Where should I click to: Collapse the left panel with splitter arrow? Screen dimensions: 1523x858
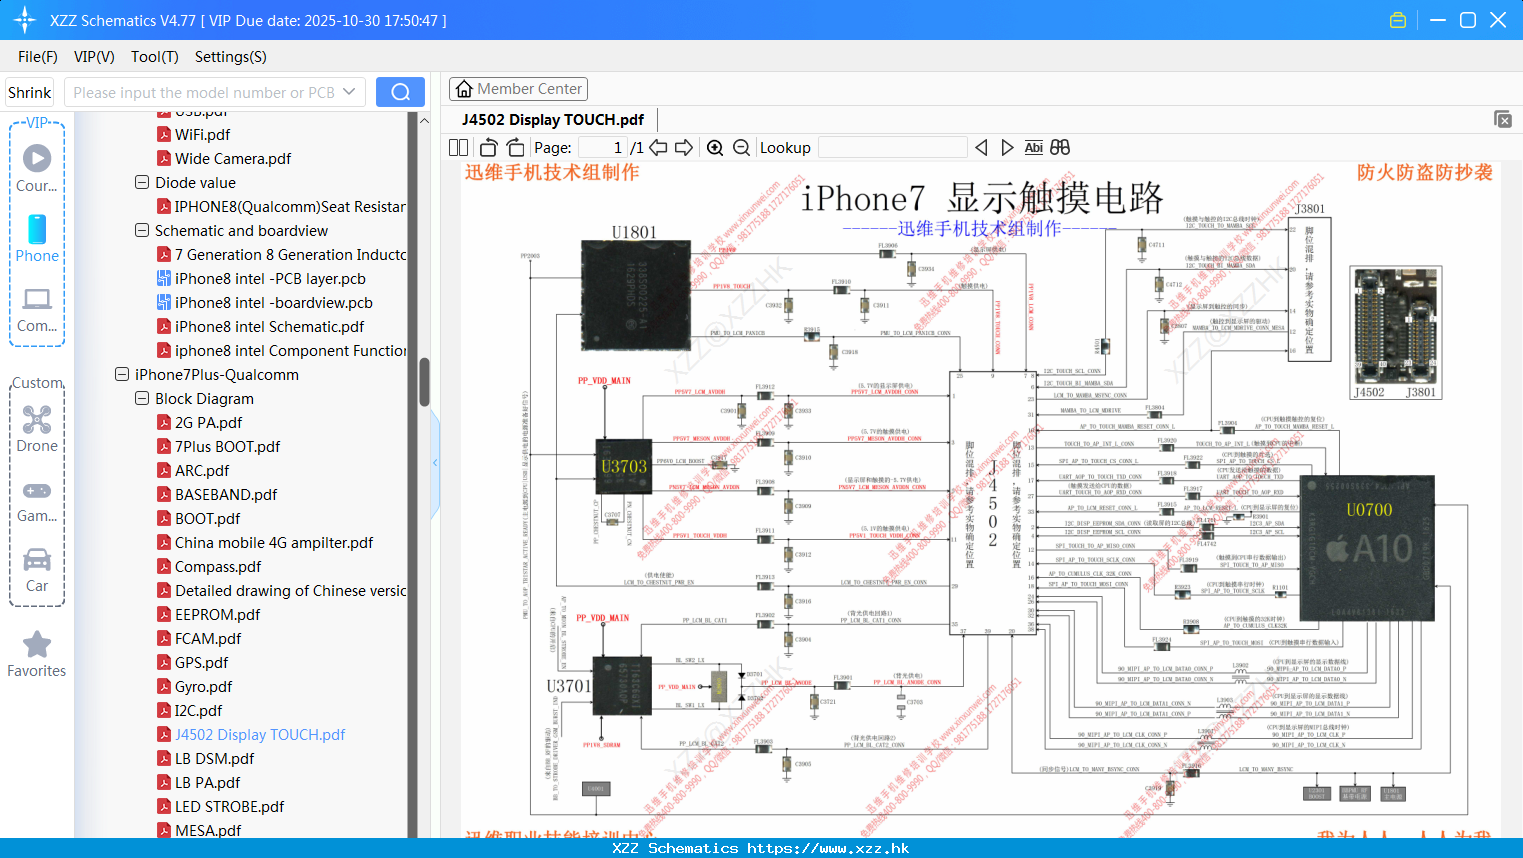pyautogui.click(x=435, y=462)
